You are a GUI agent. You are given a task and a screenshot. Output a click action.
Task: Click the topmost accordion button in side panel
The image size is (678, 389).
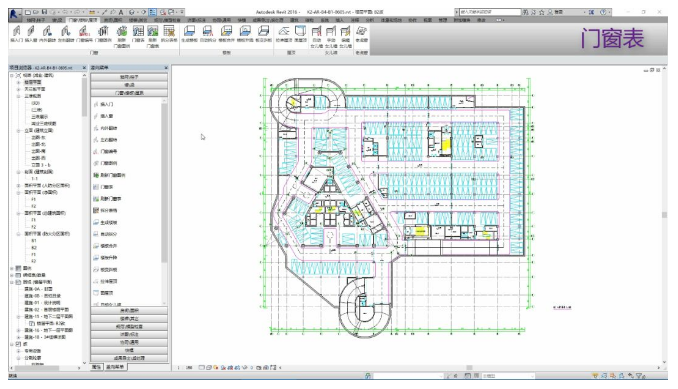(129, 77)
